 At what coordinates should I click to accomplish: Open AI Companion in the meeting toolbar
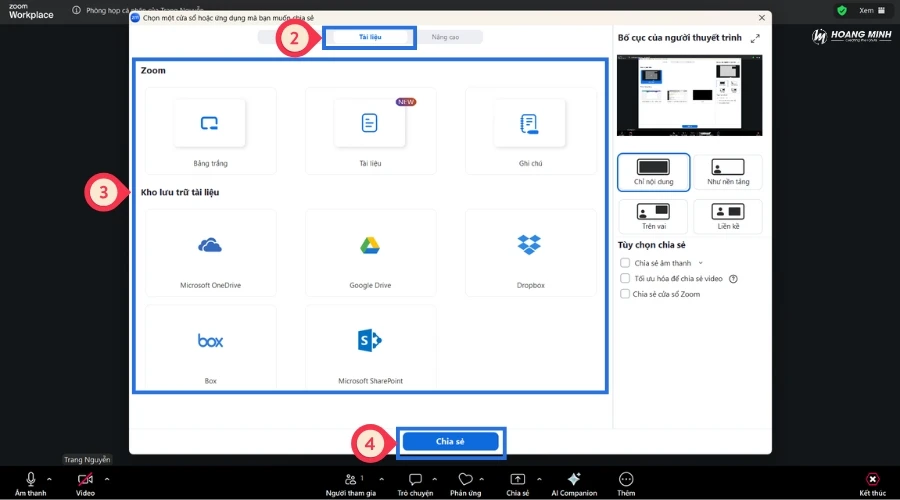coord(574,480)
